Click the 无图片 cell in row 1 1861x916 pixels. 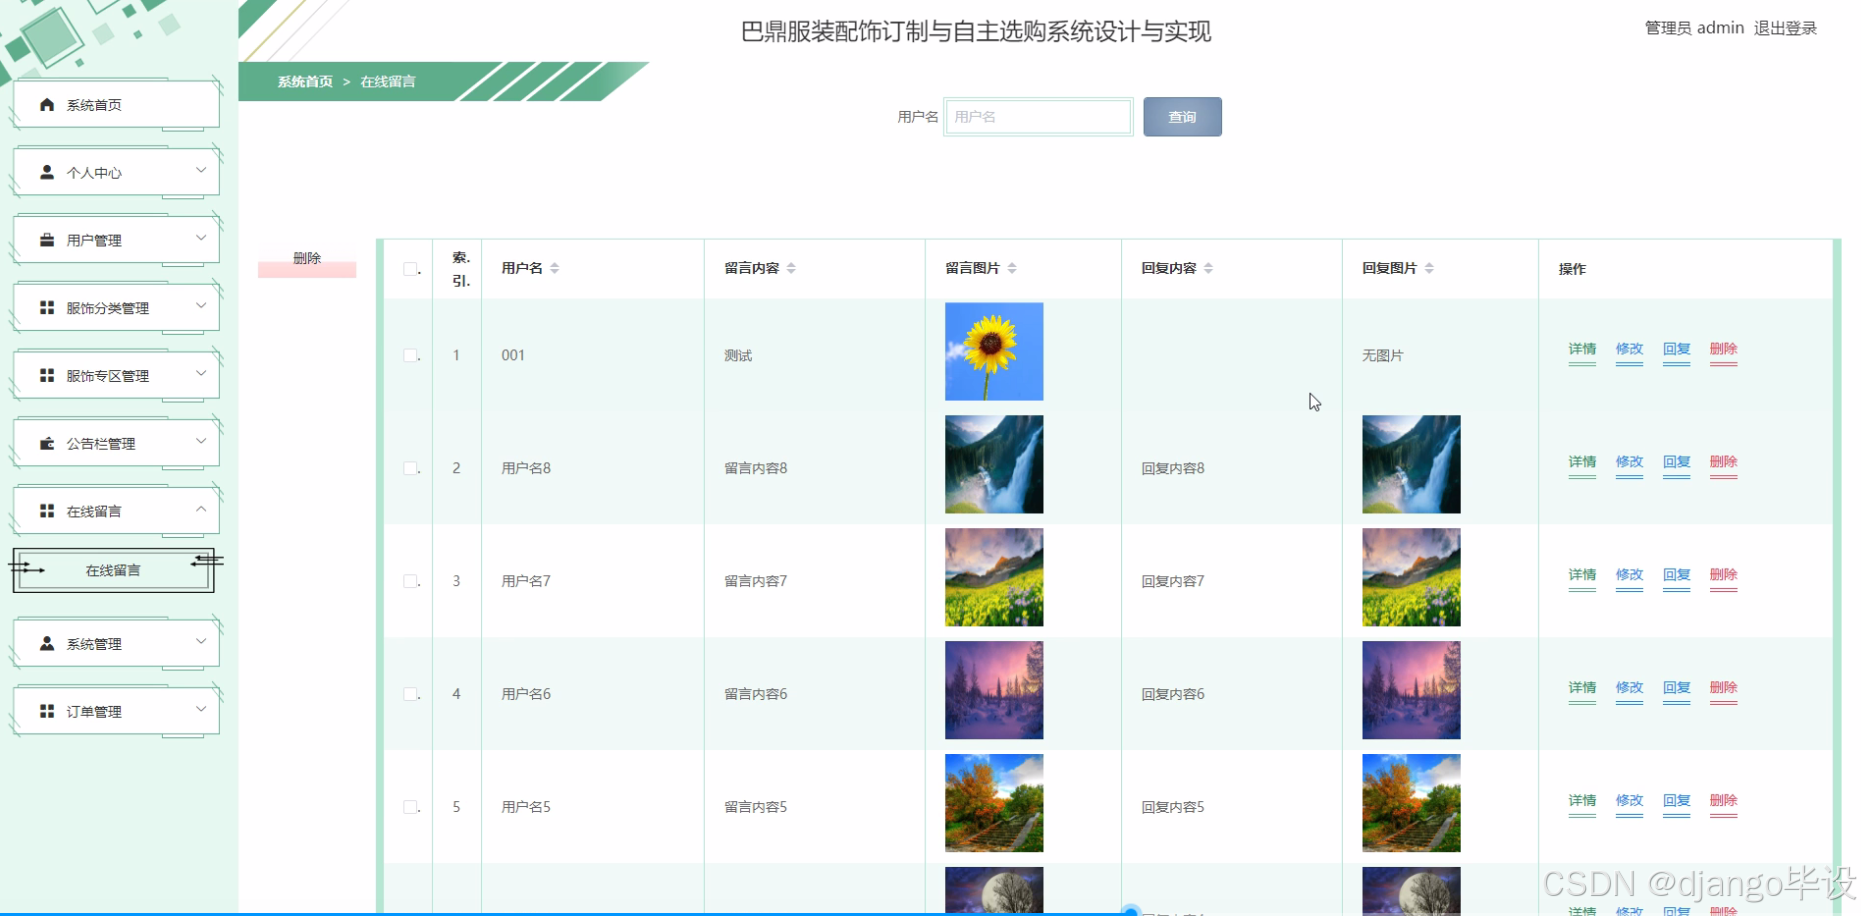tap(1383, 356)
